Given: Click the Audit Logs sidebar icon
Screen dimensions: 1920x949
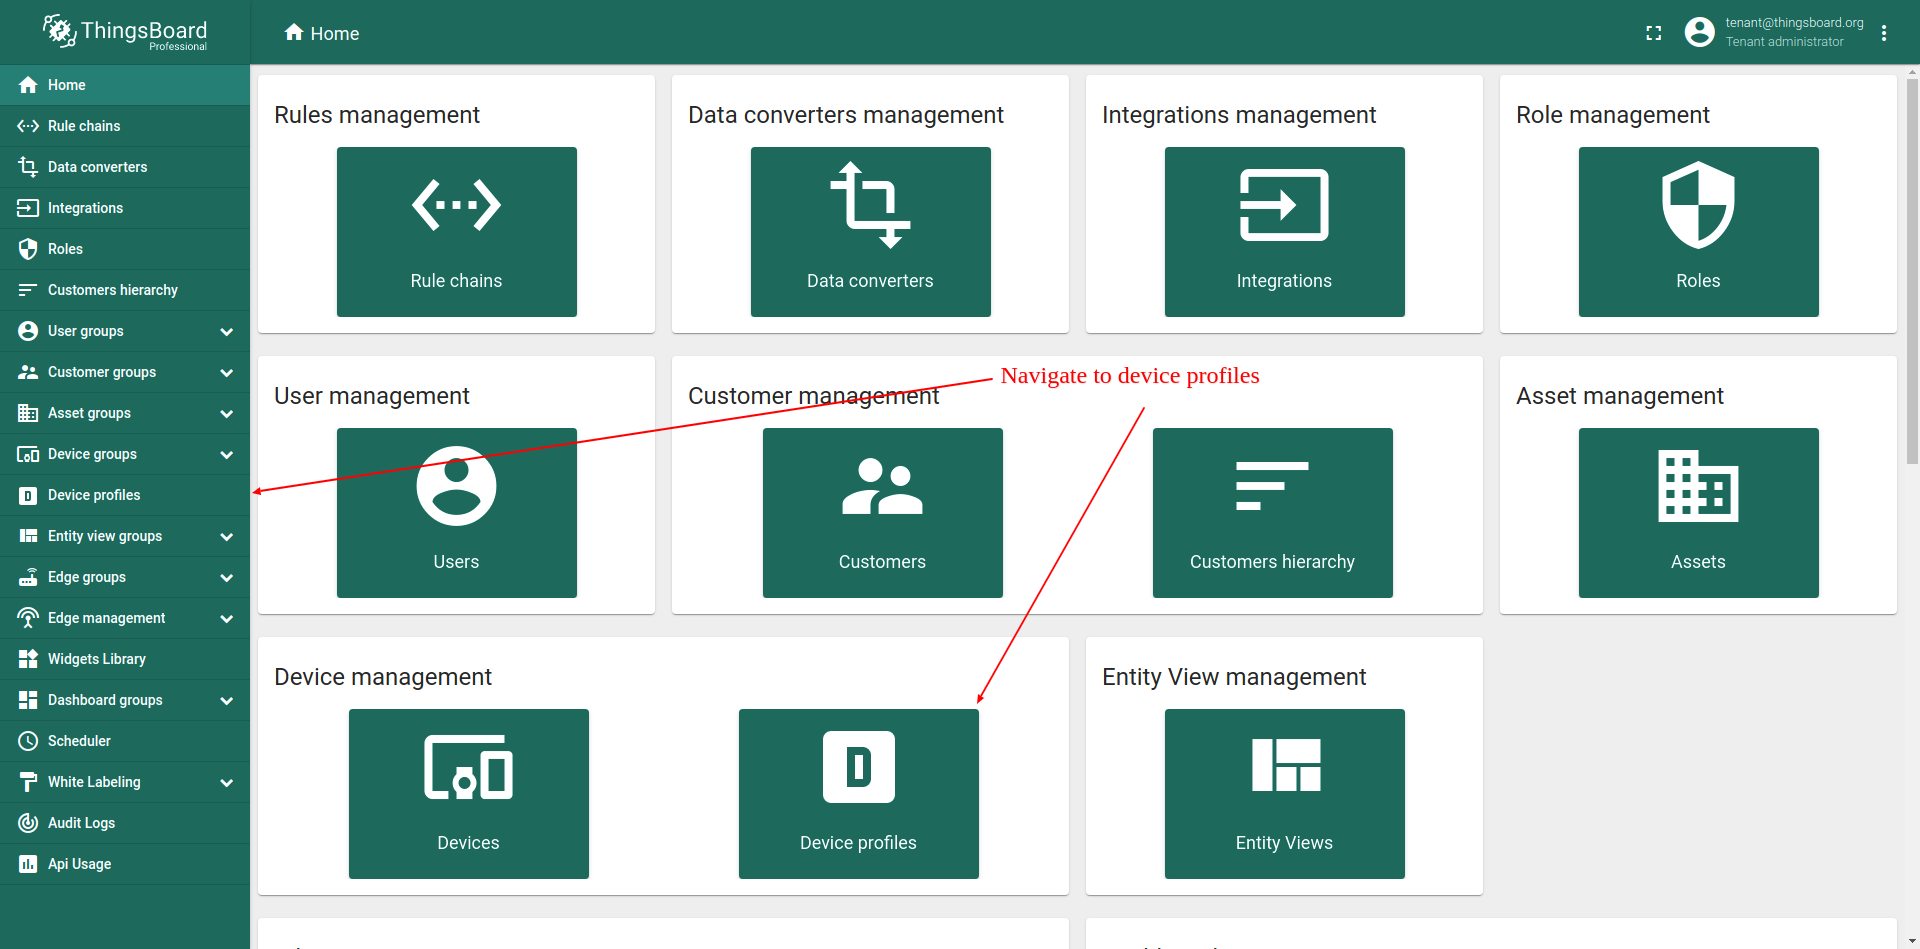Looking at the screenshot, I should pyautogui.click(x=28, y=823).
